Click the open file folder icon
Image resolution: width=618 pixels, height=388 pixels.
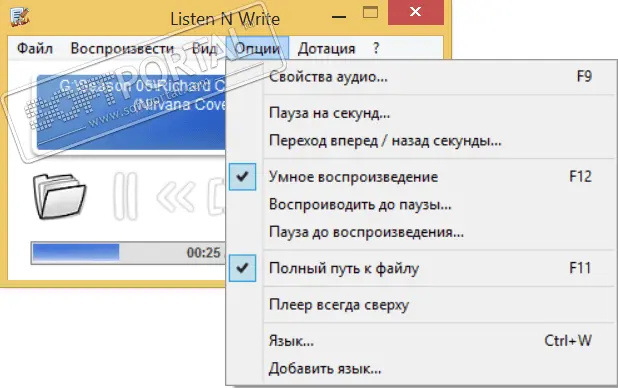click(x=59, y=196)
